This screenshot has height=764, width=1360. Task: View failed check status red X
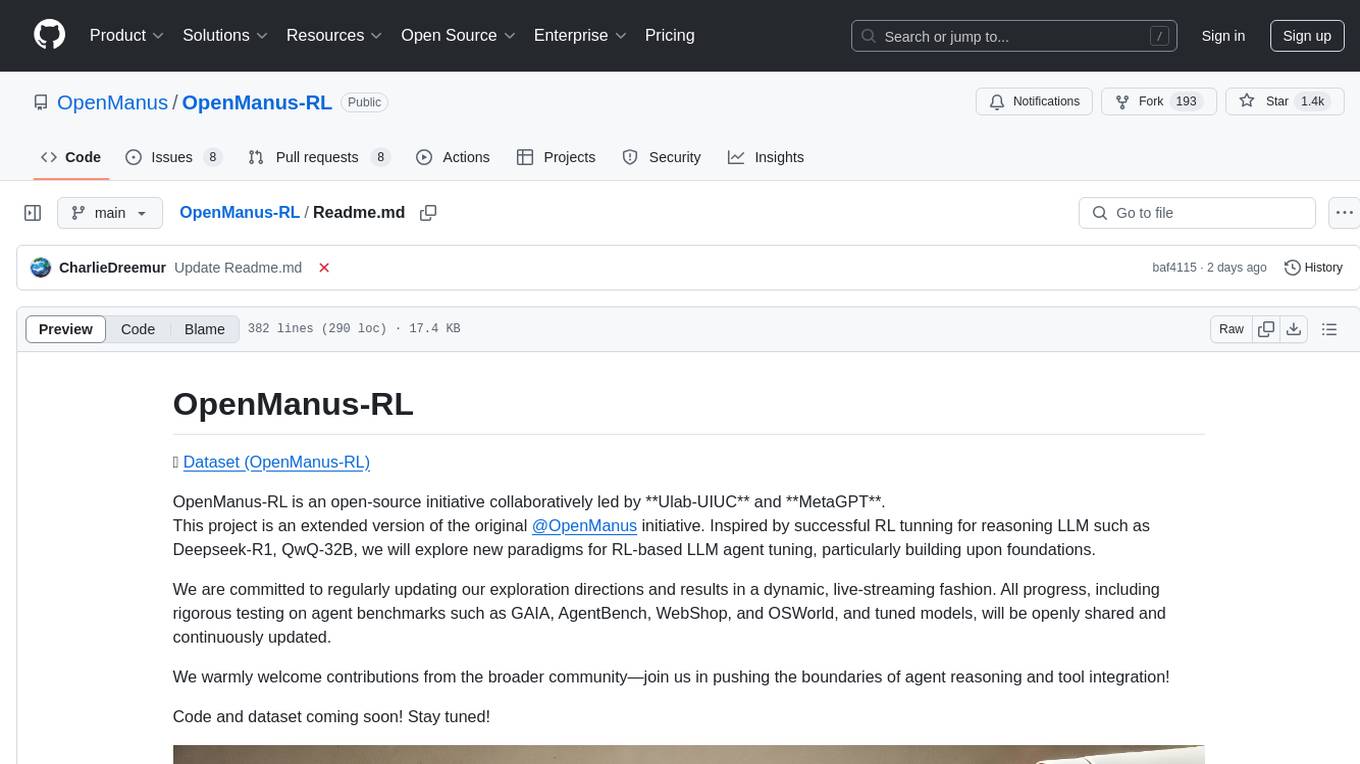(324, 267)
